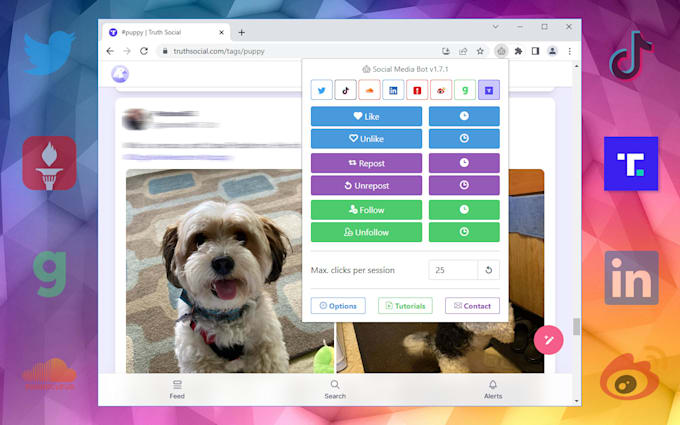Viewport: 680px width, 425px height.
Task: Toggle the browser side panel icon
Action: [535, 51]
